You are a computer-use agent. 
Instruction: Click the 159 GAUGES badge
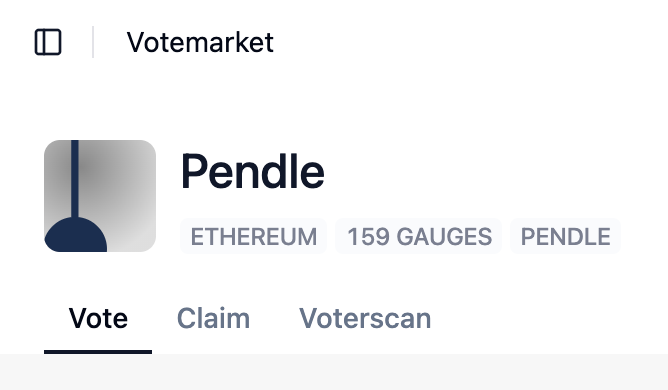(x=419, y=236)
